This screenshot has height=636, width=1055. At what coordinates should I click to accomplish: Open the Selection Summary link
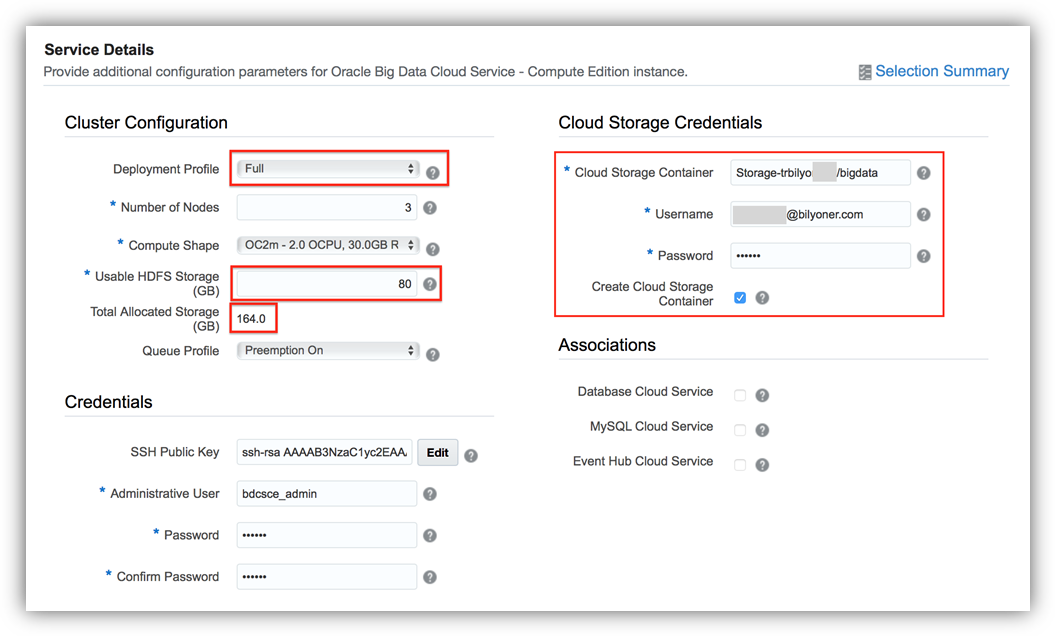point(941,71)
